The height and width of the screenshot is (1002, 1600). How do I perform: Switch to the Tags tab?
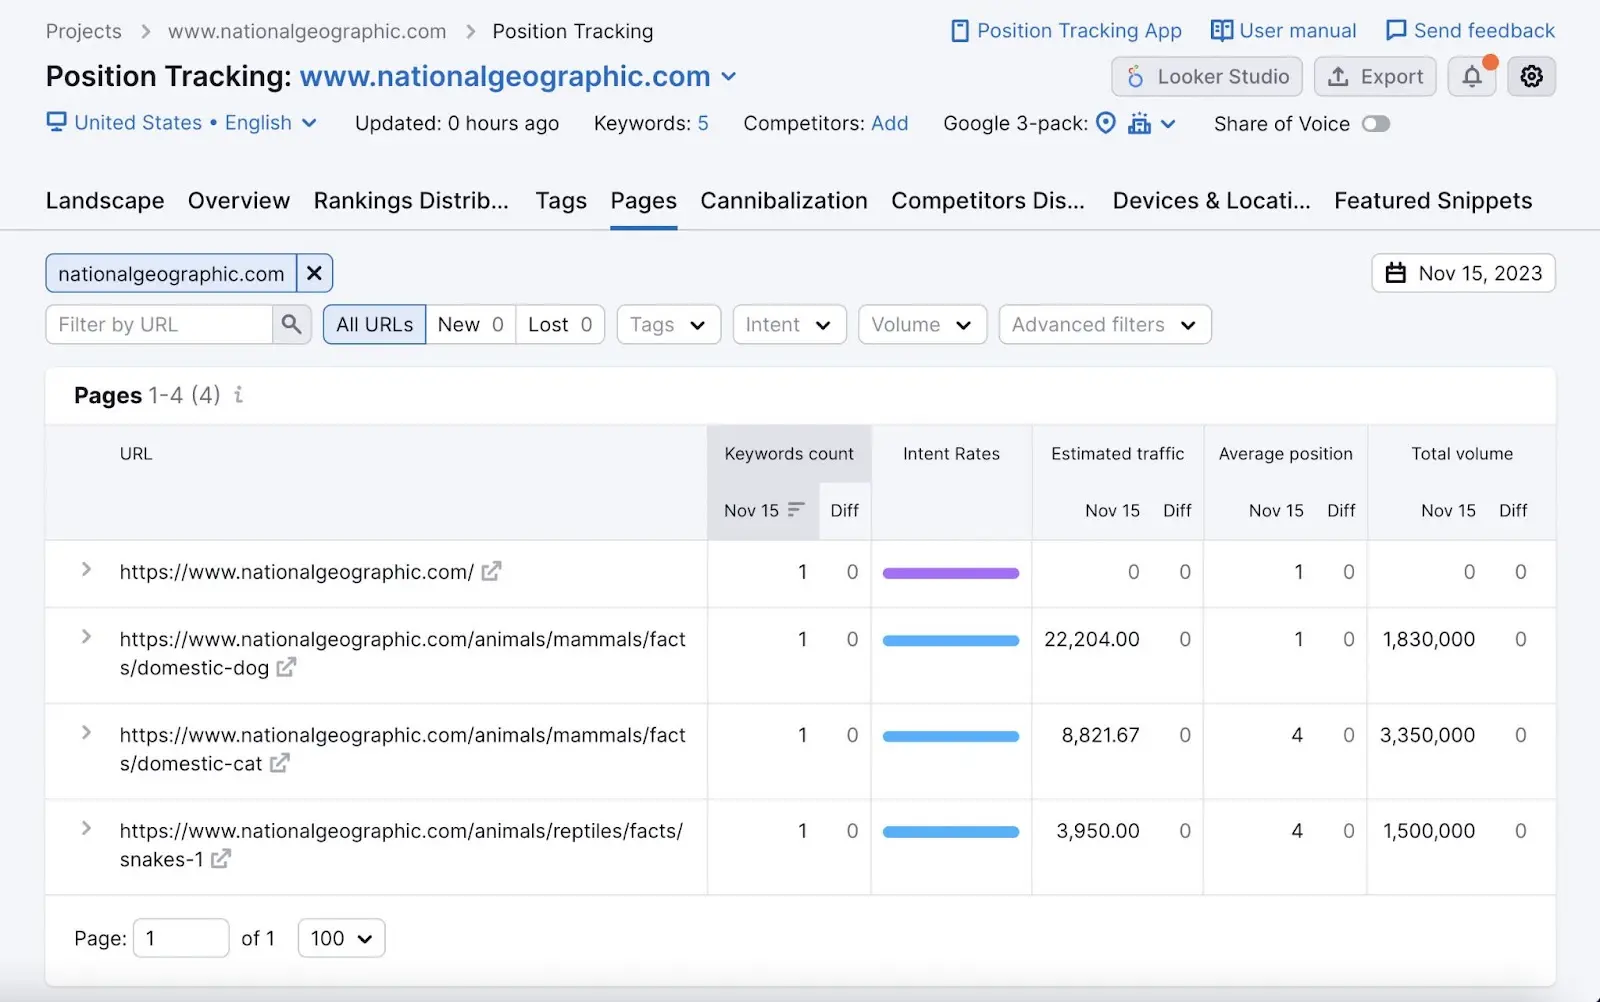click(x=561, y=201)
